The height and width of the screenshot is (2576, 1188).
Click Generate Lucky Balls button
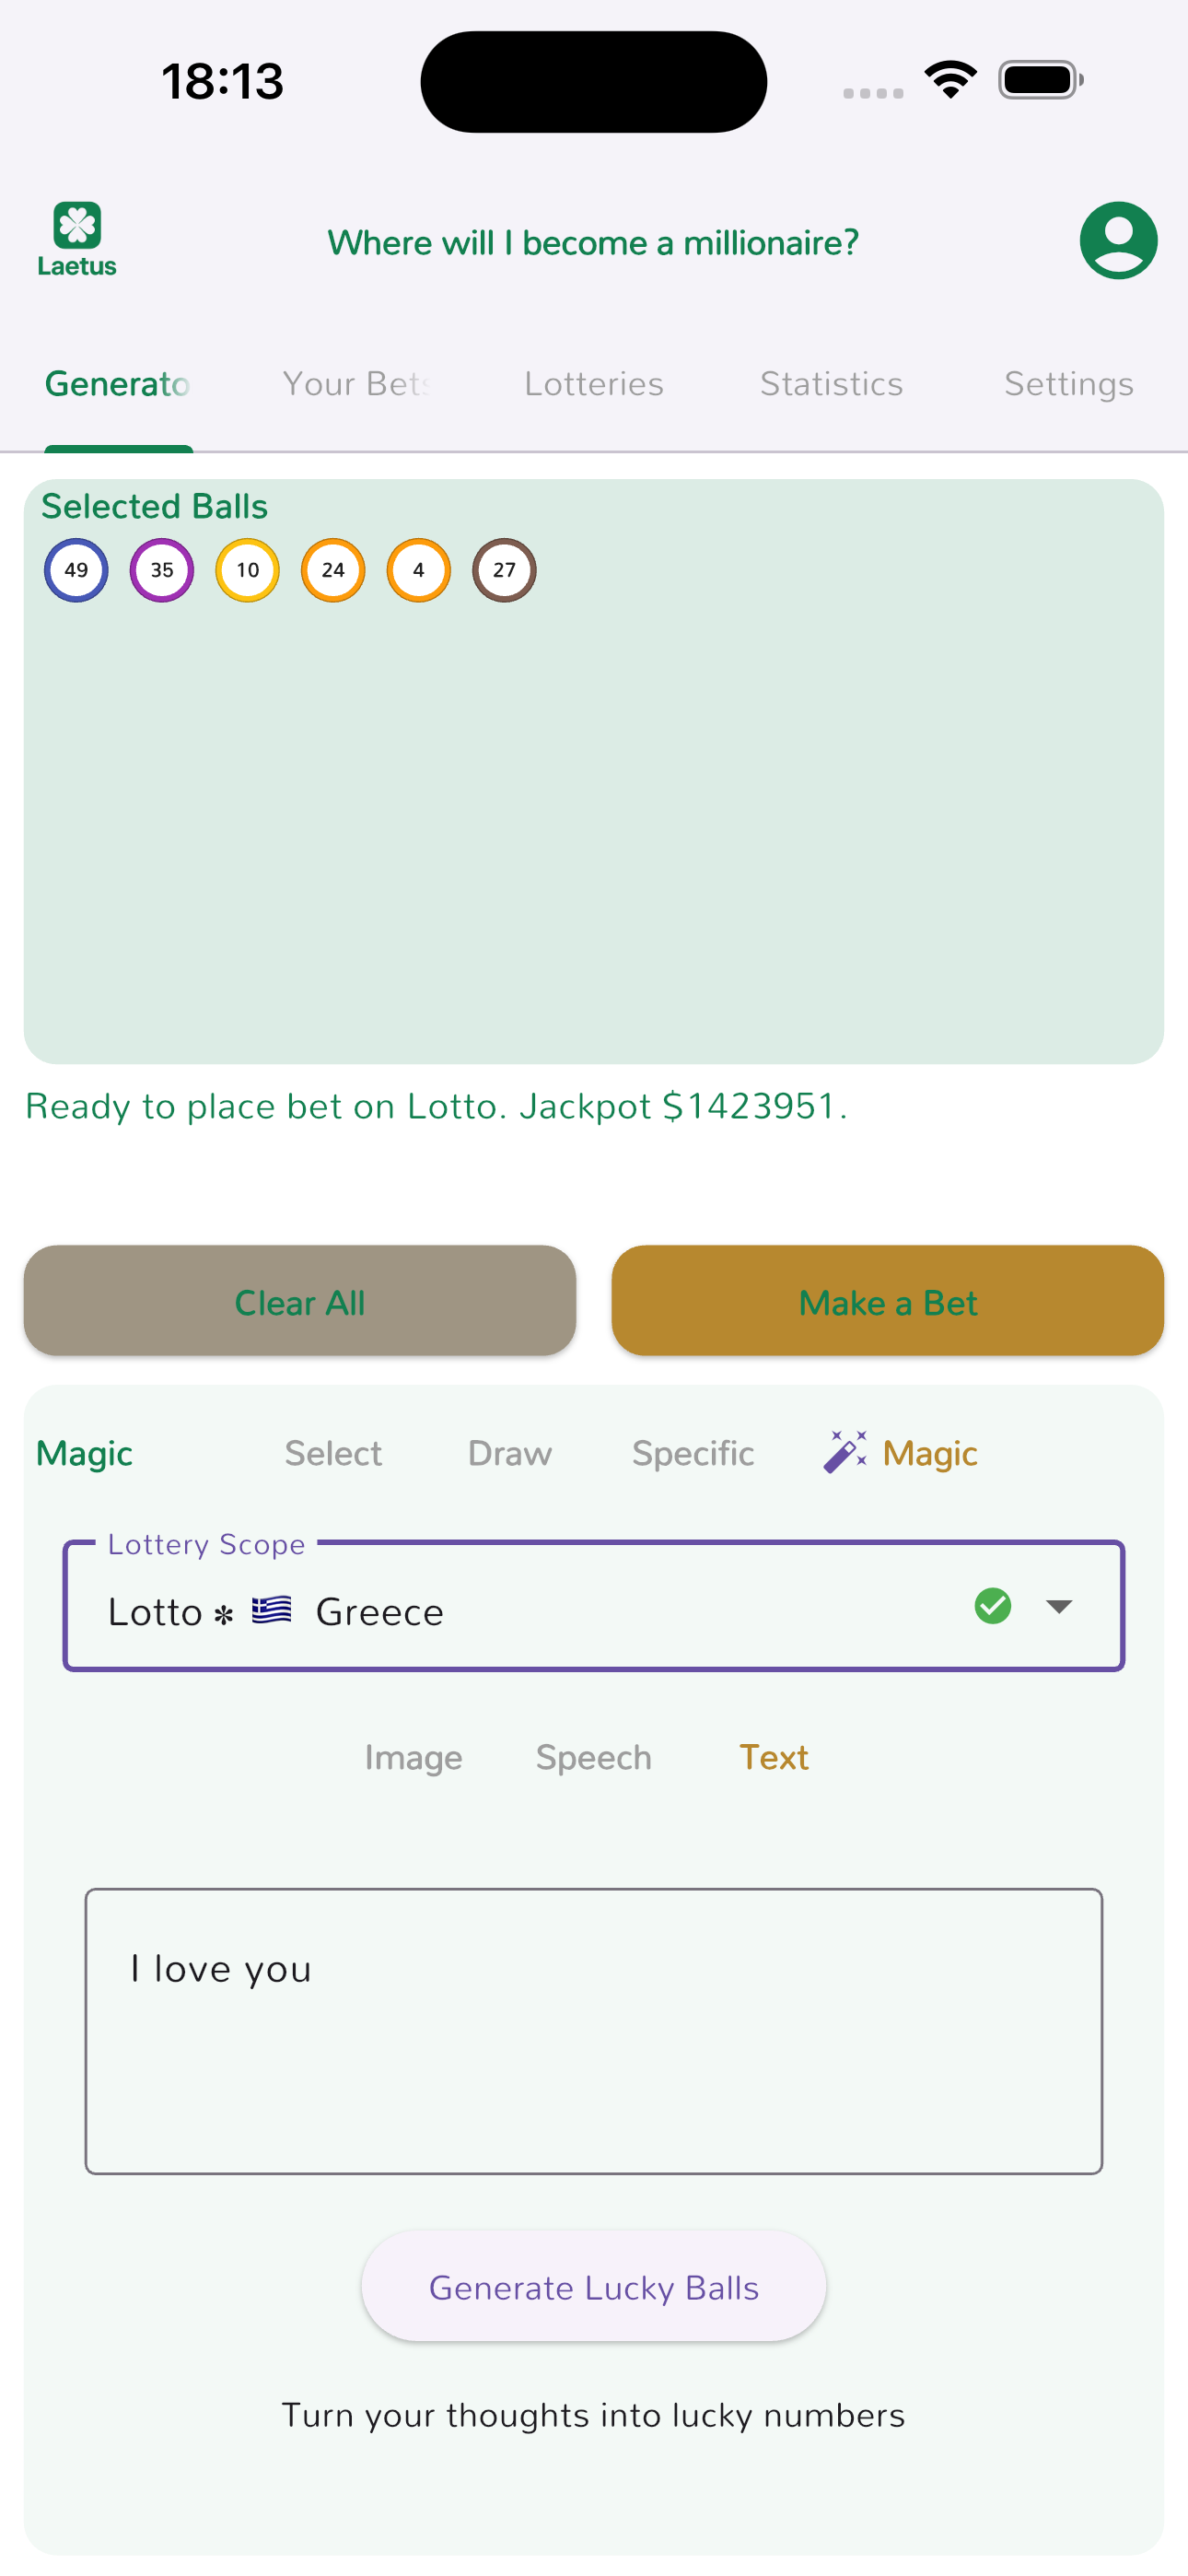coord(593,2287)
